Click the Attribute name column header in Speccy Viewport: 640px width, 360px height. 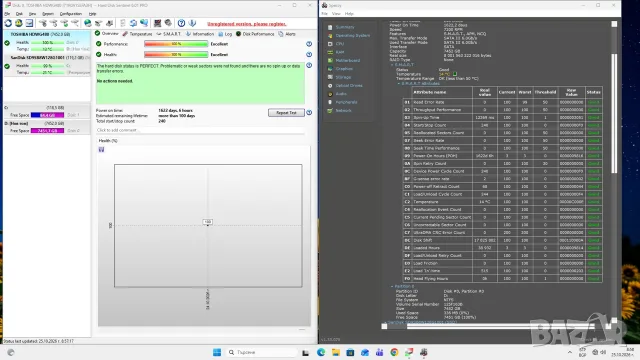point(442,92)
